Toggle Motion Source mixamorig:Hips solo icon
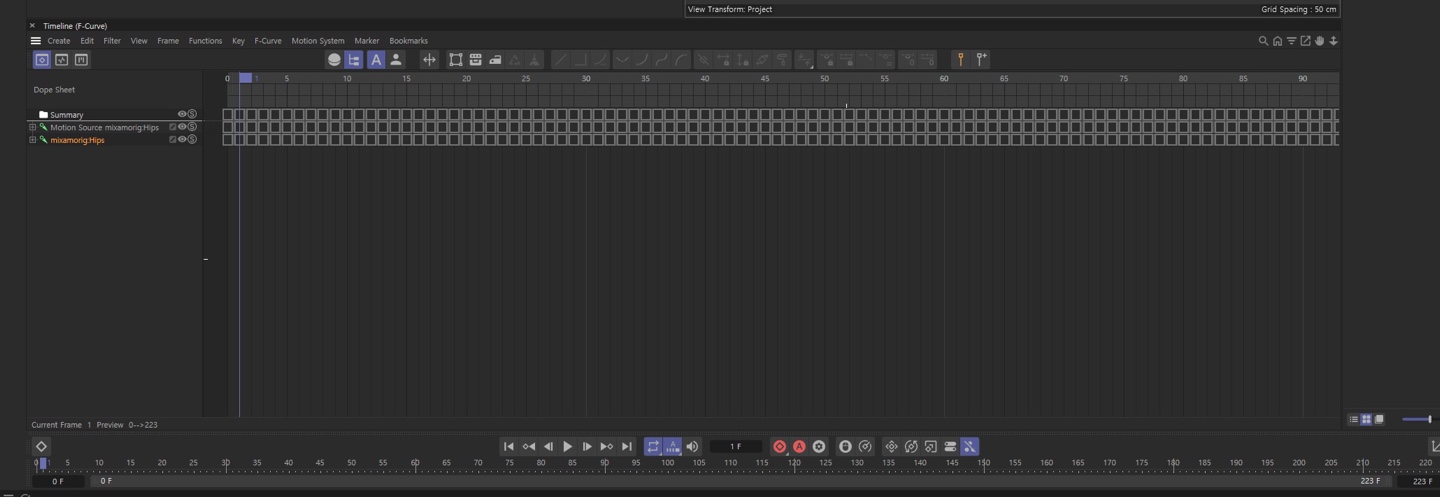Image resolution: width=1440 pixels, height=497 pixels. click(x=192, y=127)
